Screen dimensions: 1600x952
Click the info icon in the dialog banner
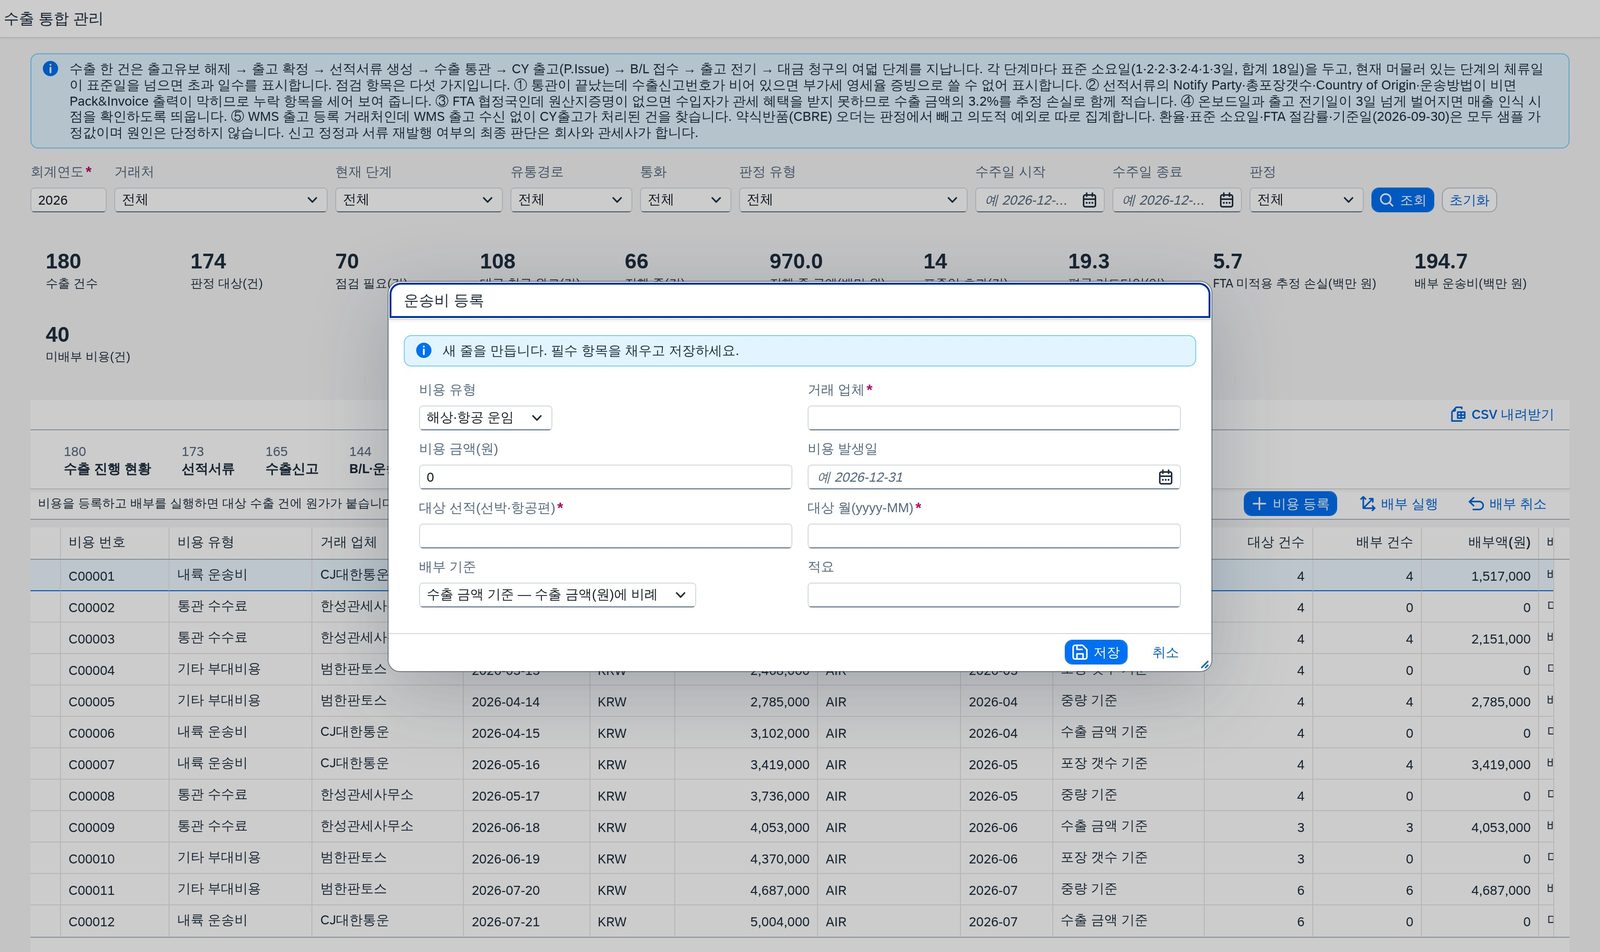click(x=423, y=351)
